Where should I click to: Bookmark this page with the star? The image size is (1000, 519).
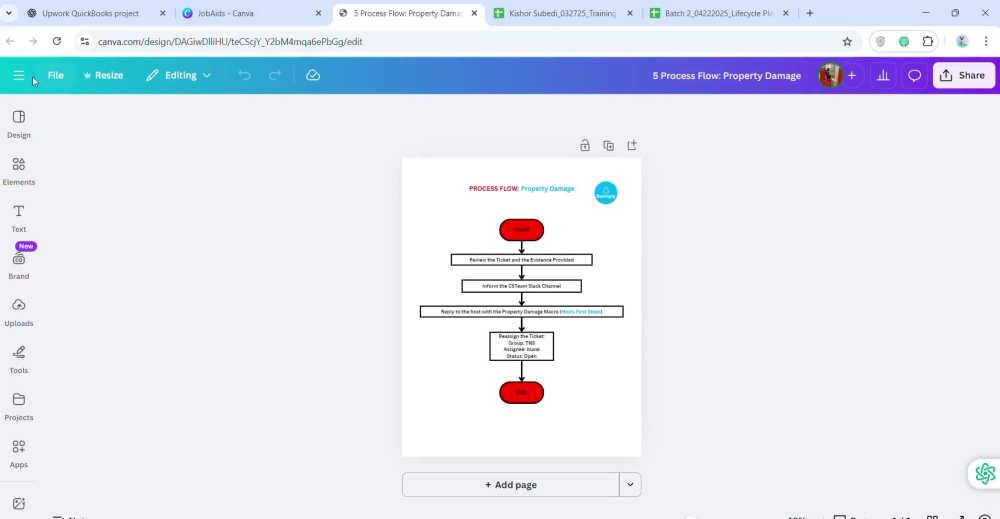(847, 41)
